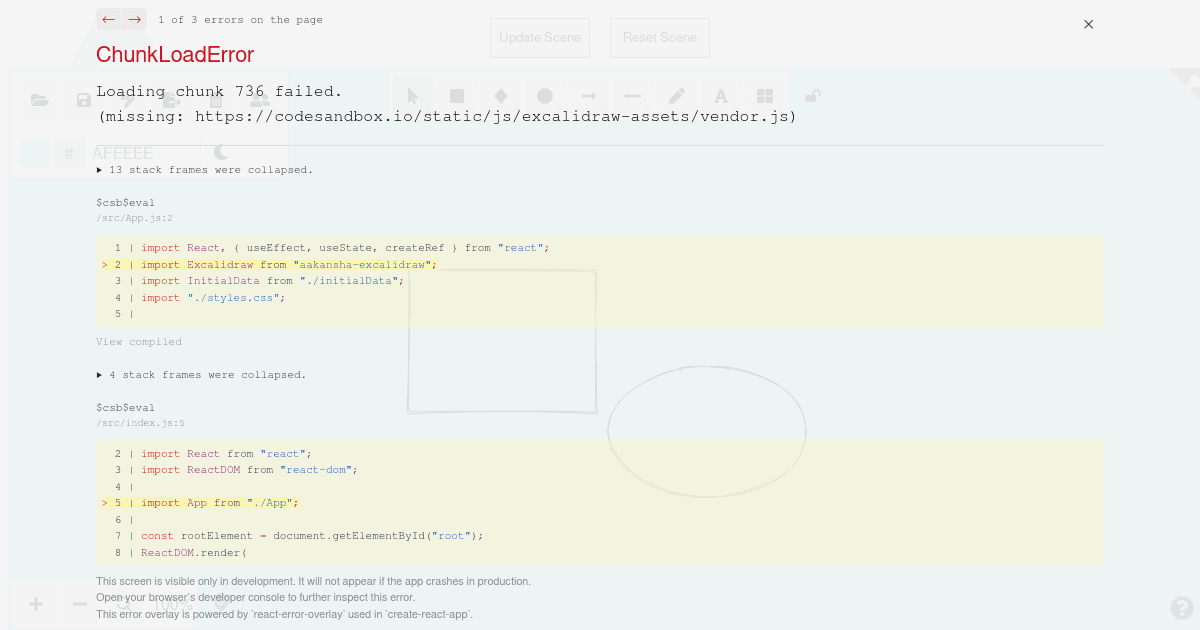Select the Diamond tool
This screenshot has height=630, width=1200.
tap(501, 95)
